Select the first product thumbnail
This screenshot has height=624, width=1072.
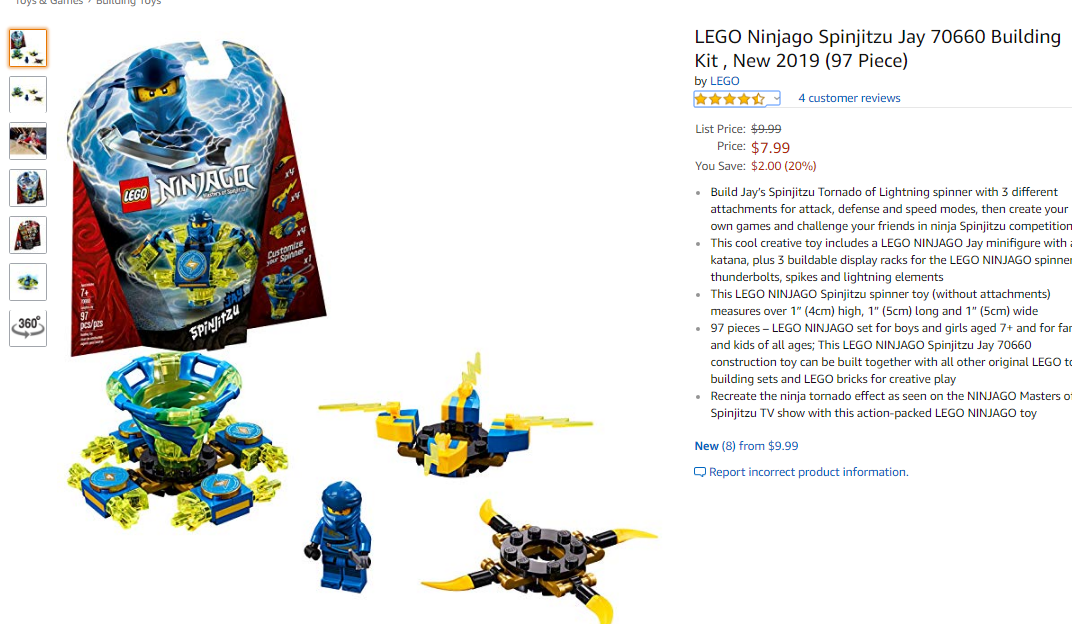[28, 48]
